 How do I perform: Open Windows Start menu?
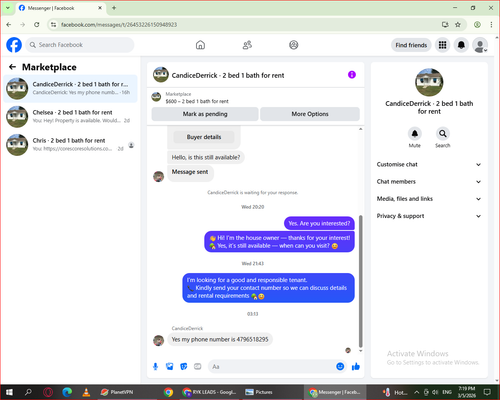tap(9, 392)
